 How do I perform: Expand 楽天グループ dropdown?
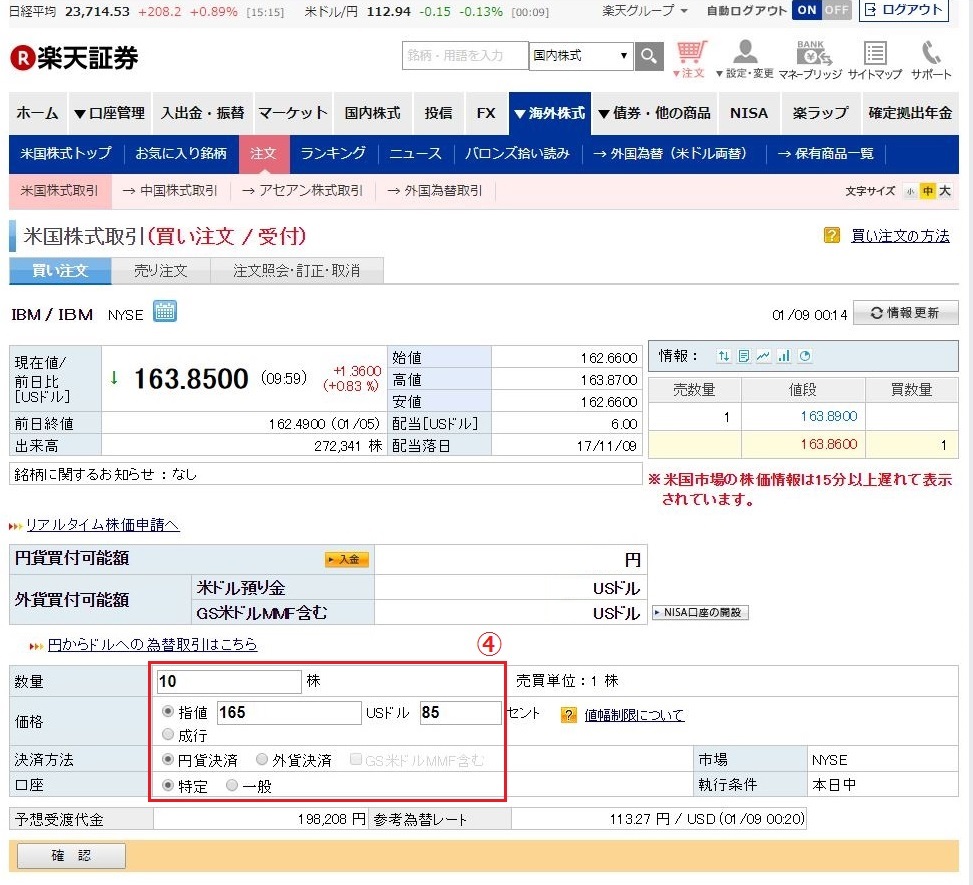click(x=645, y=11)
